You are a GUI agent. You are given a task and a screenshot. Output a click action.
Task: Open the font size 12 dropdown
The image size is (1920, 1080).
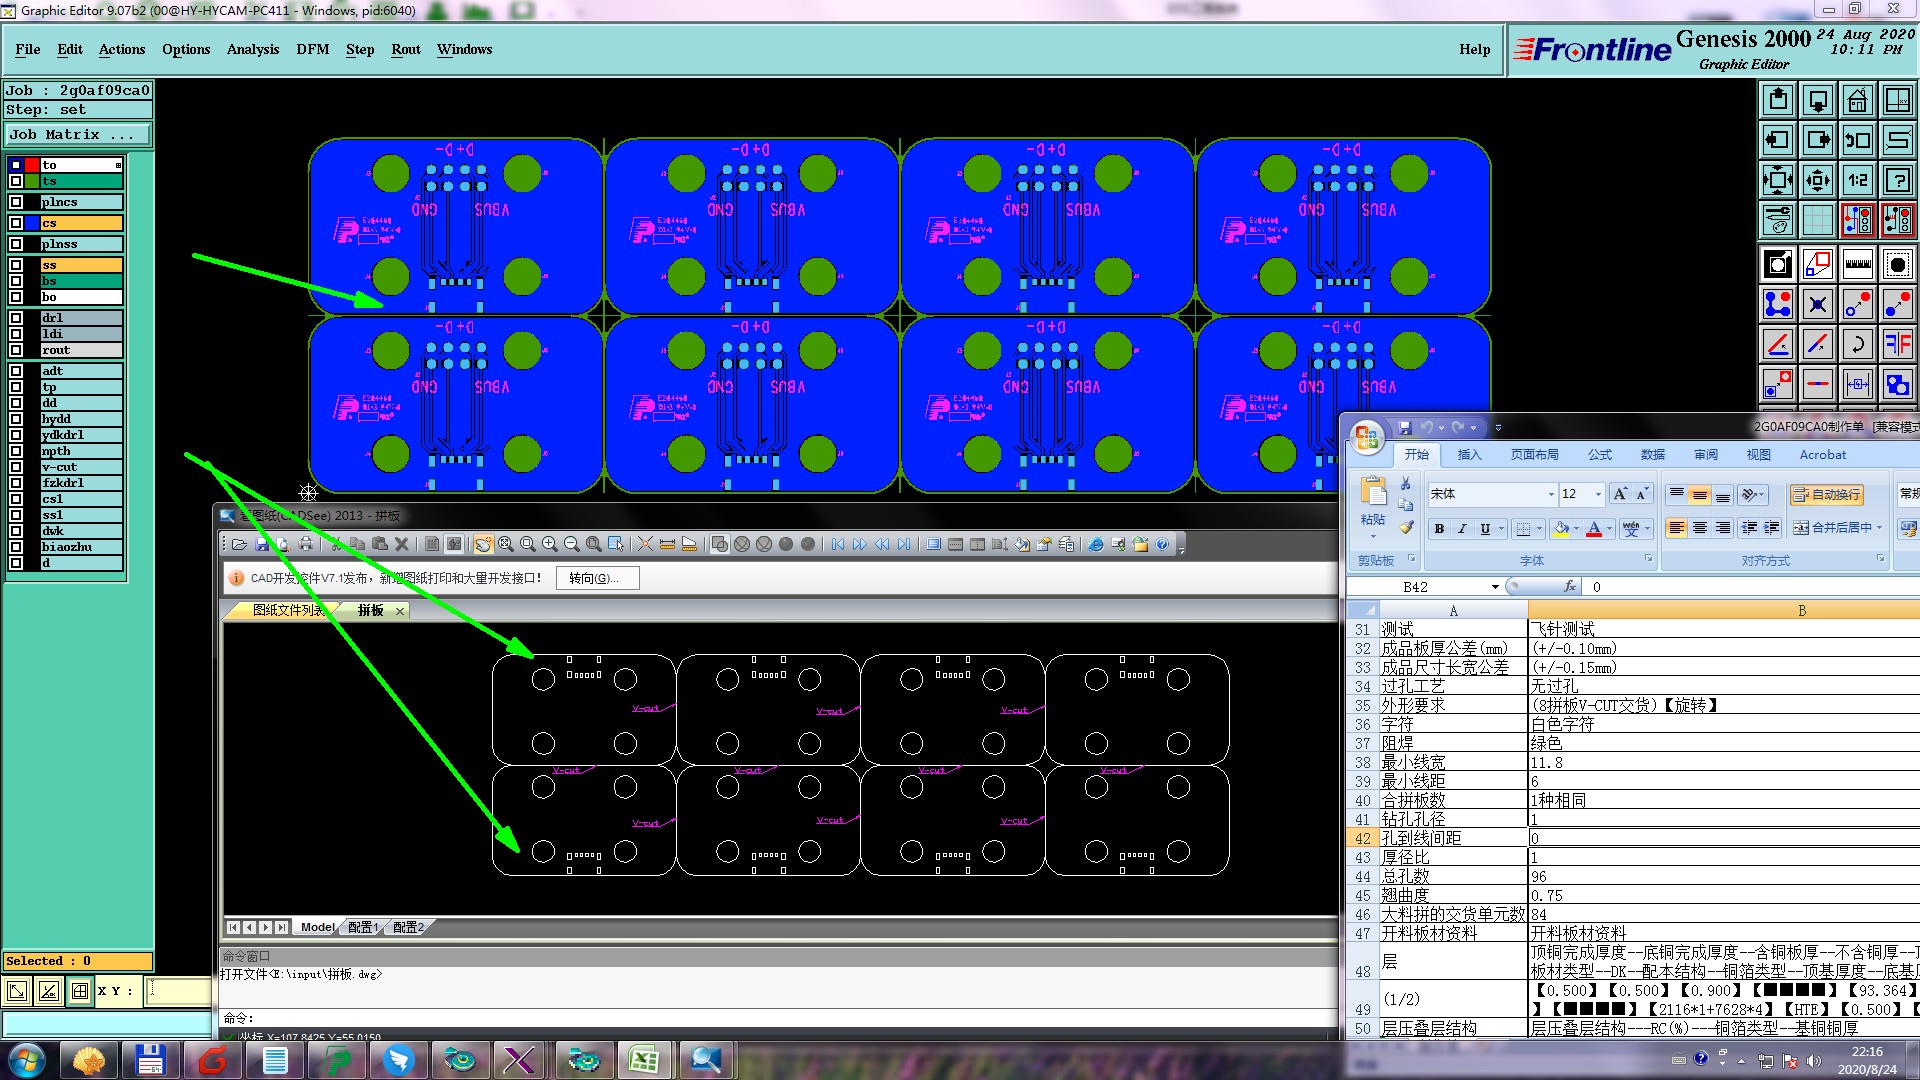tap(1598, 494)
